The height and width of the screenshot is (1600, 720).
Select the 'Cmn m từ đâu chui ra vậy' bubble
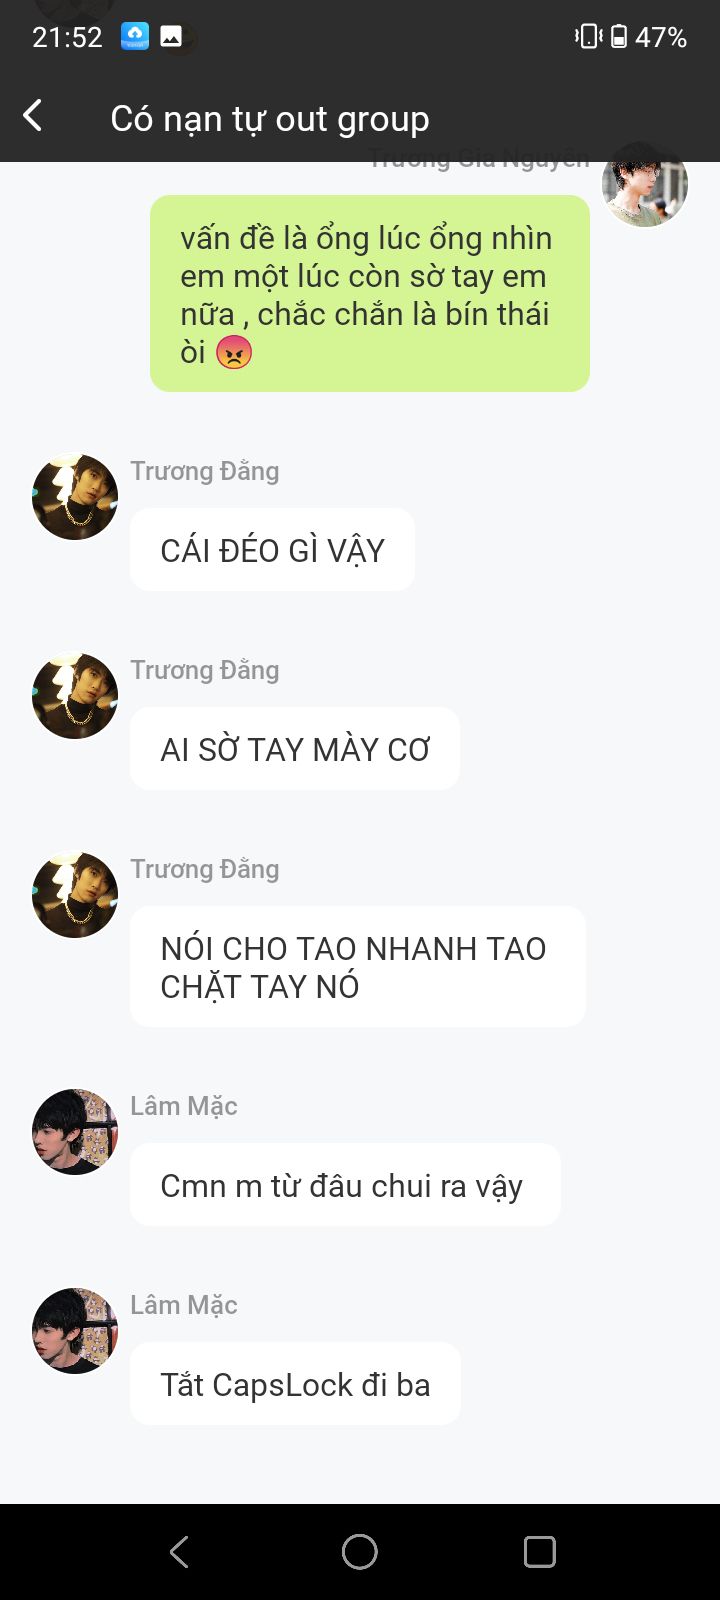click(x=345, y=1185)
